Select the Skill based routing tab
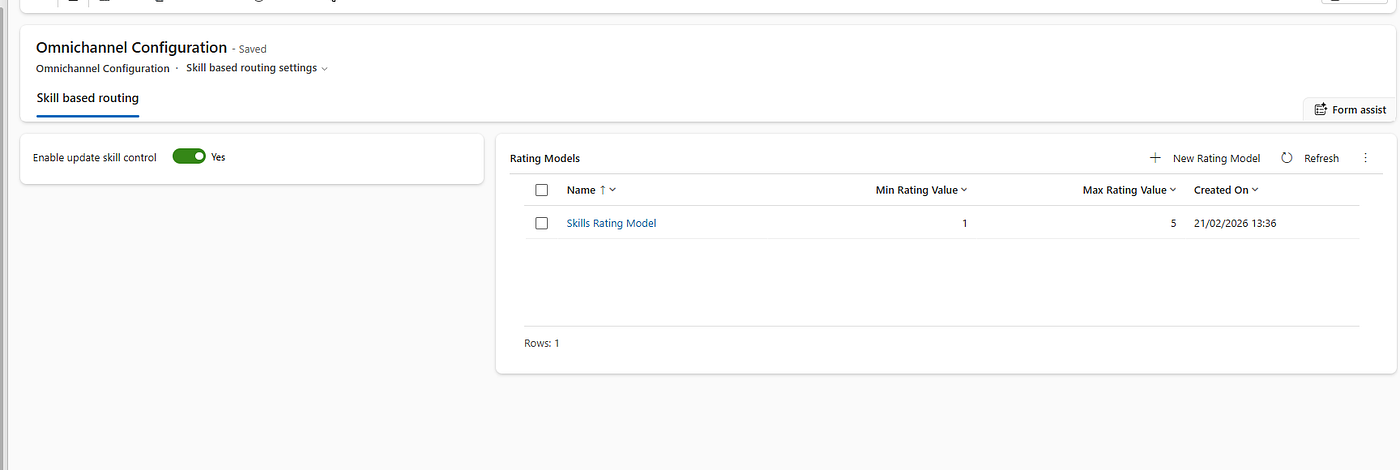 (x=87, y=98)
